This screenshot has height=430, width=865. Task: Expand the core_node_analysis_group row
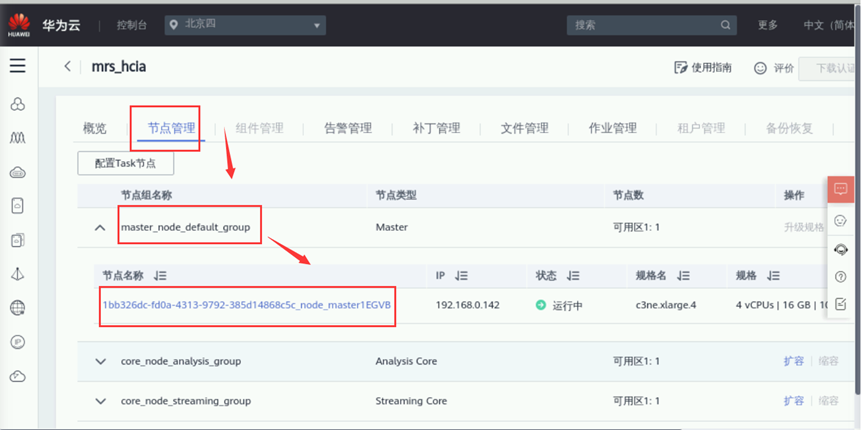[100, 362]
